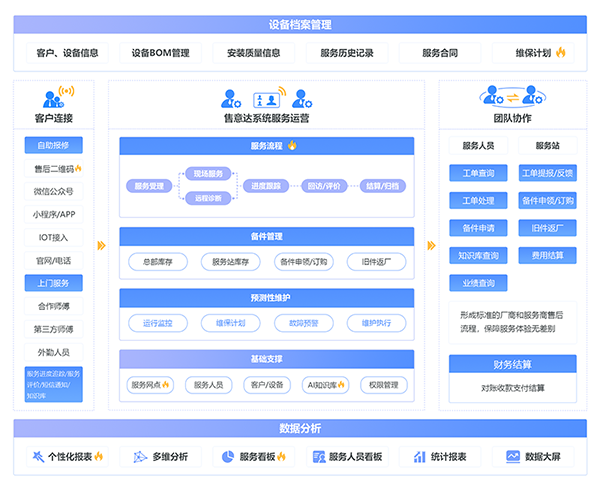Click the 工单查询 button
The image size is (600, 491).
pyautogui.click(x=478, y=173)
